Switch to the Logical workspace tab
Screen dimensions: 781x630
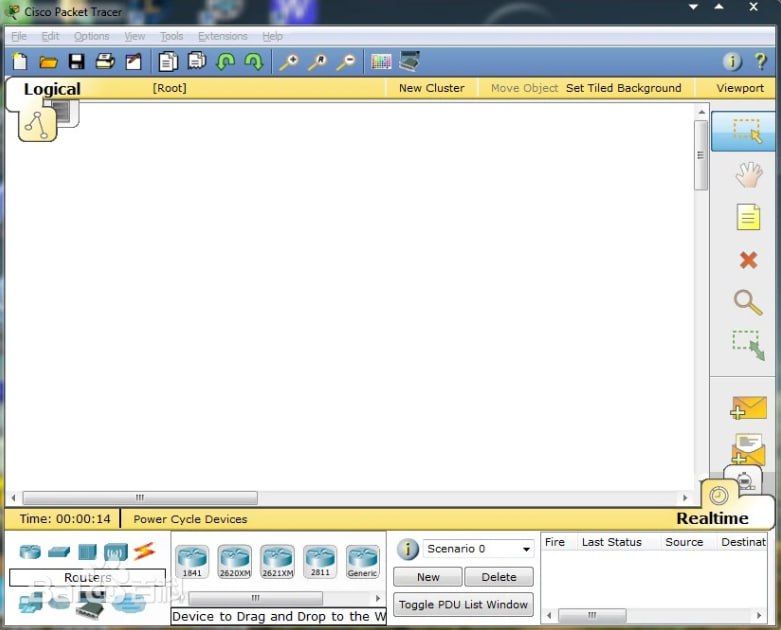[x=52, y=89]
